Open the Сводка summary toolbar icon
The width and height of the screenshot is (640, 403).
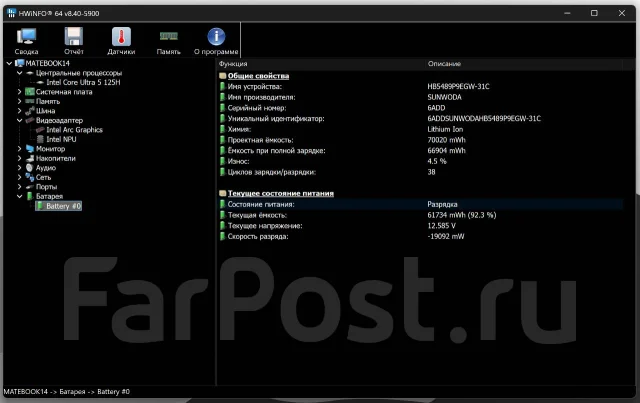tap(27, 37)
